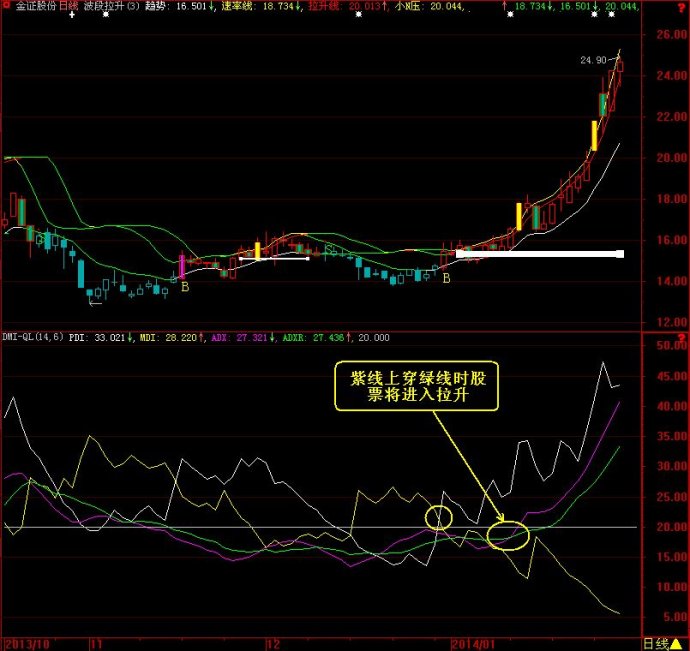The image size is (690, 651).
Task: Click the 45.00 label on the DMI axis
Action: 671,376
